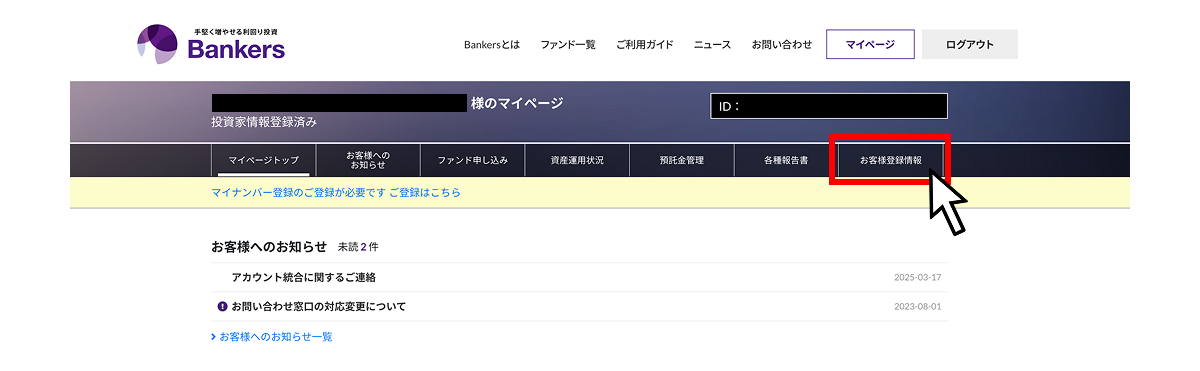
Task: Go to ご利用ガイド
Action: tap(645, 45)
